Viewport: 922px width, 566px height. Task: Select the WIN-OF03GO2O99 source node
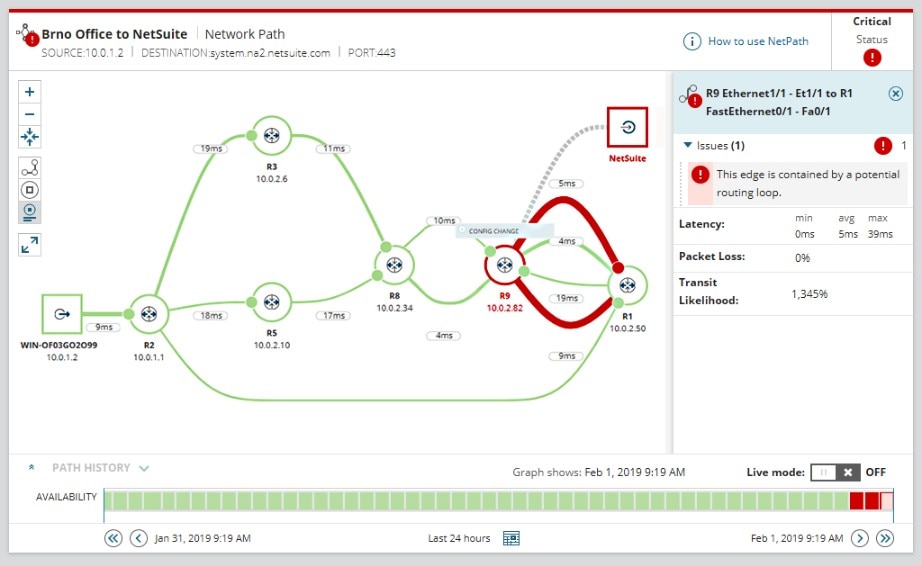point(62,314)
